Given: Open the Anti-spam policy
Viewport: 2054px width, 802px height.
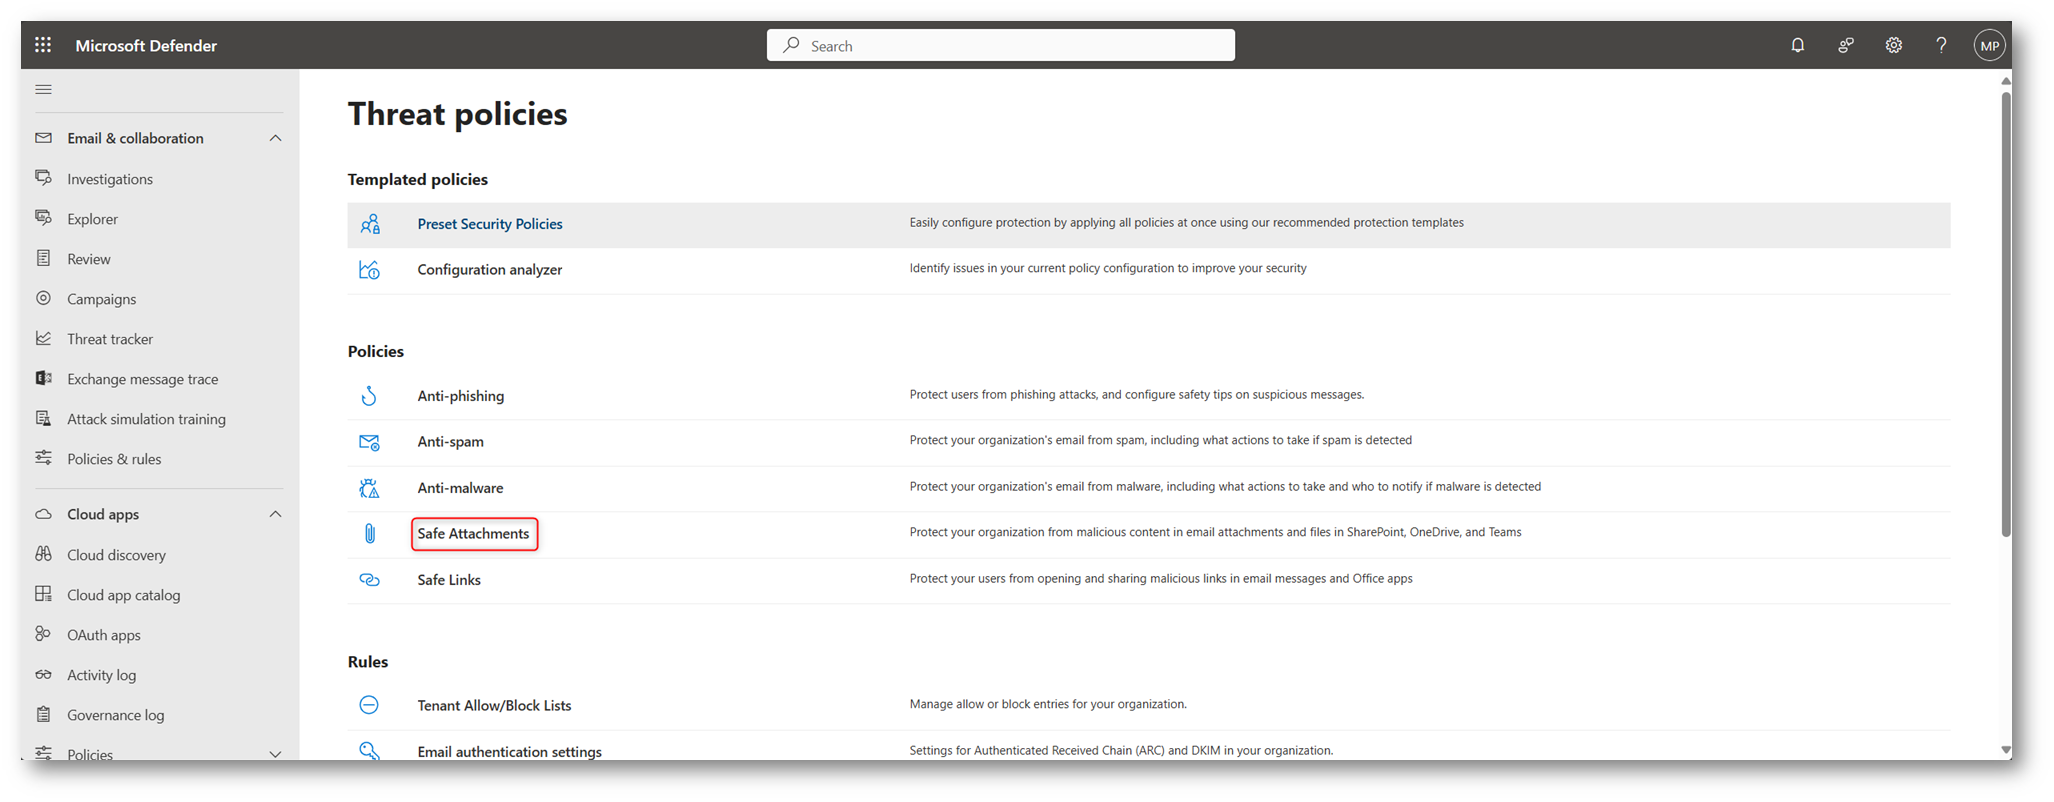Looking at the screenshot, I should click(450, 442).
